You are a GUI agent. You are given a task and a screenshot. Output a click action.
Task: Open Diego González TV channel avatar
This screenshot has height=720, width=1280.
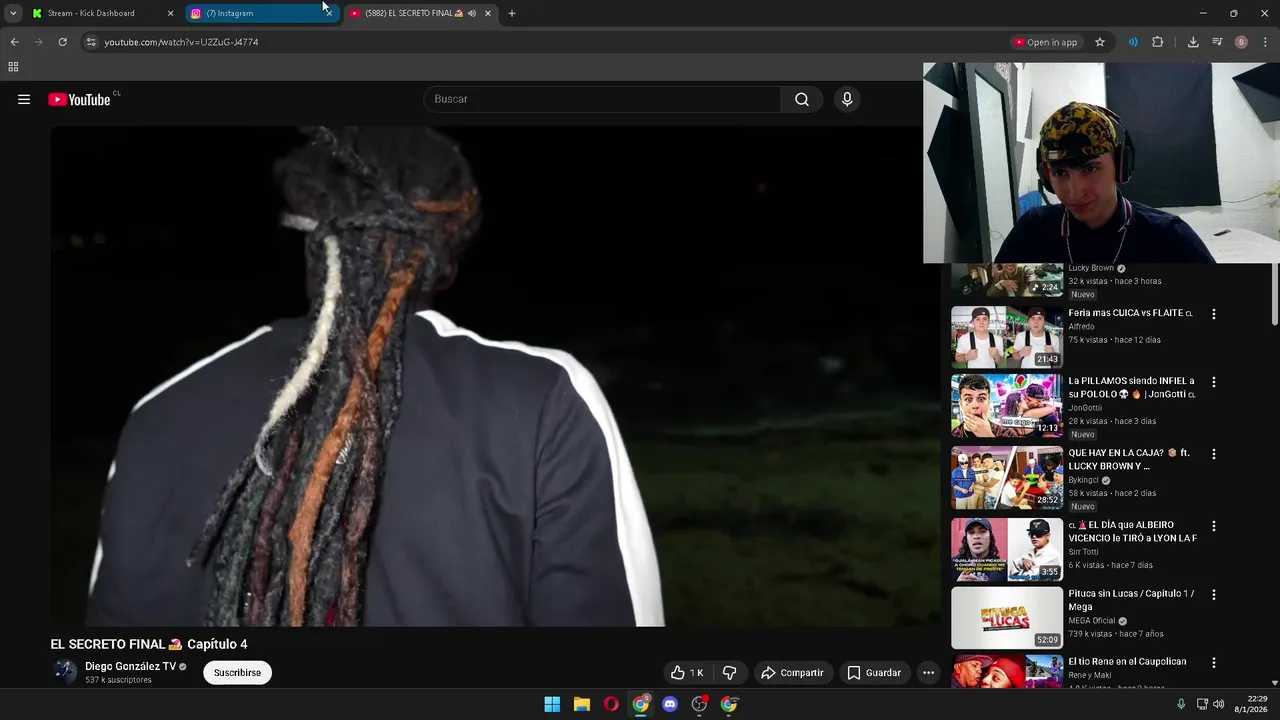click(65, 672)
